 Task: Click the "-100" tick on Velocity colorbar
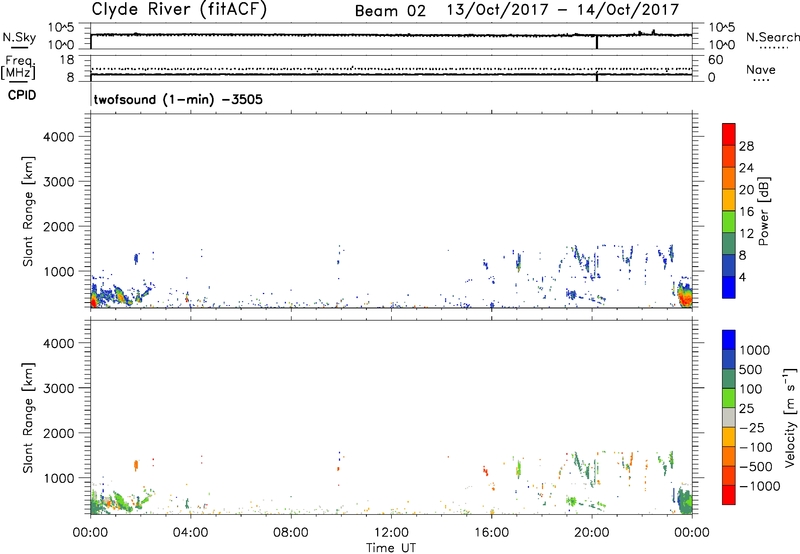pos(756,447)
